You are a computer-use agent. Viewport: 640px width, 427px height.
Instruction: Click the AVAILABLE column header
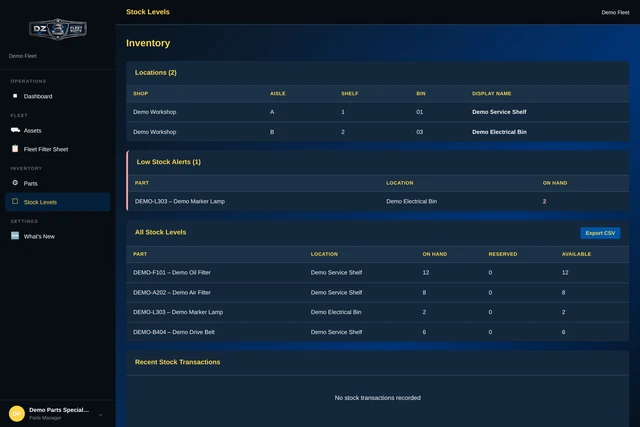(x=576, y=254)
